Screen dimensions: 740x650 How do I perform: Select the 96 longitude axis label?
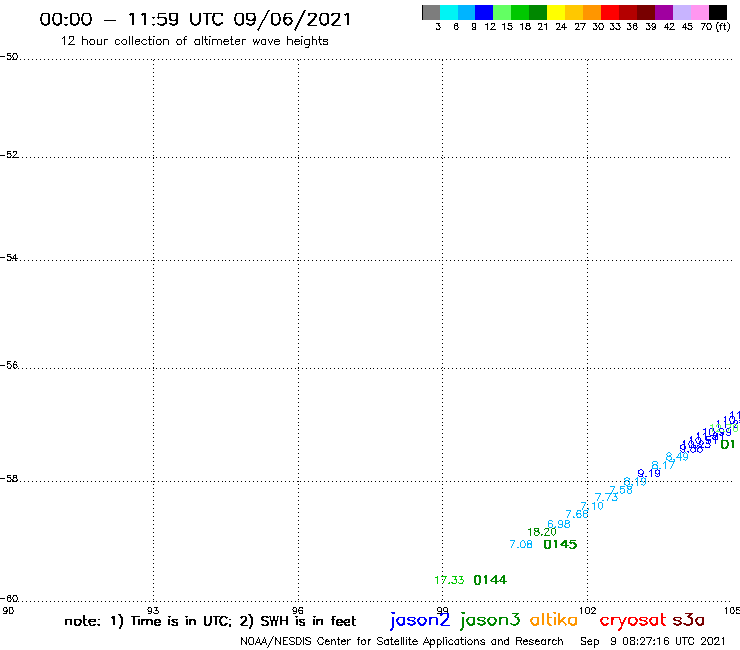298,610
